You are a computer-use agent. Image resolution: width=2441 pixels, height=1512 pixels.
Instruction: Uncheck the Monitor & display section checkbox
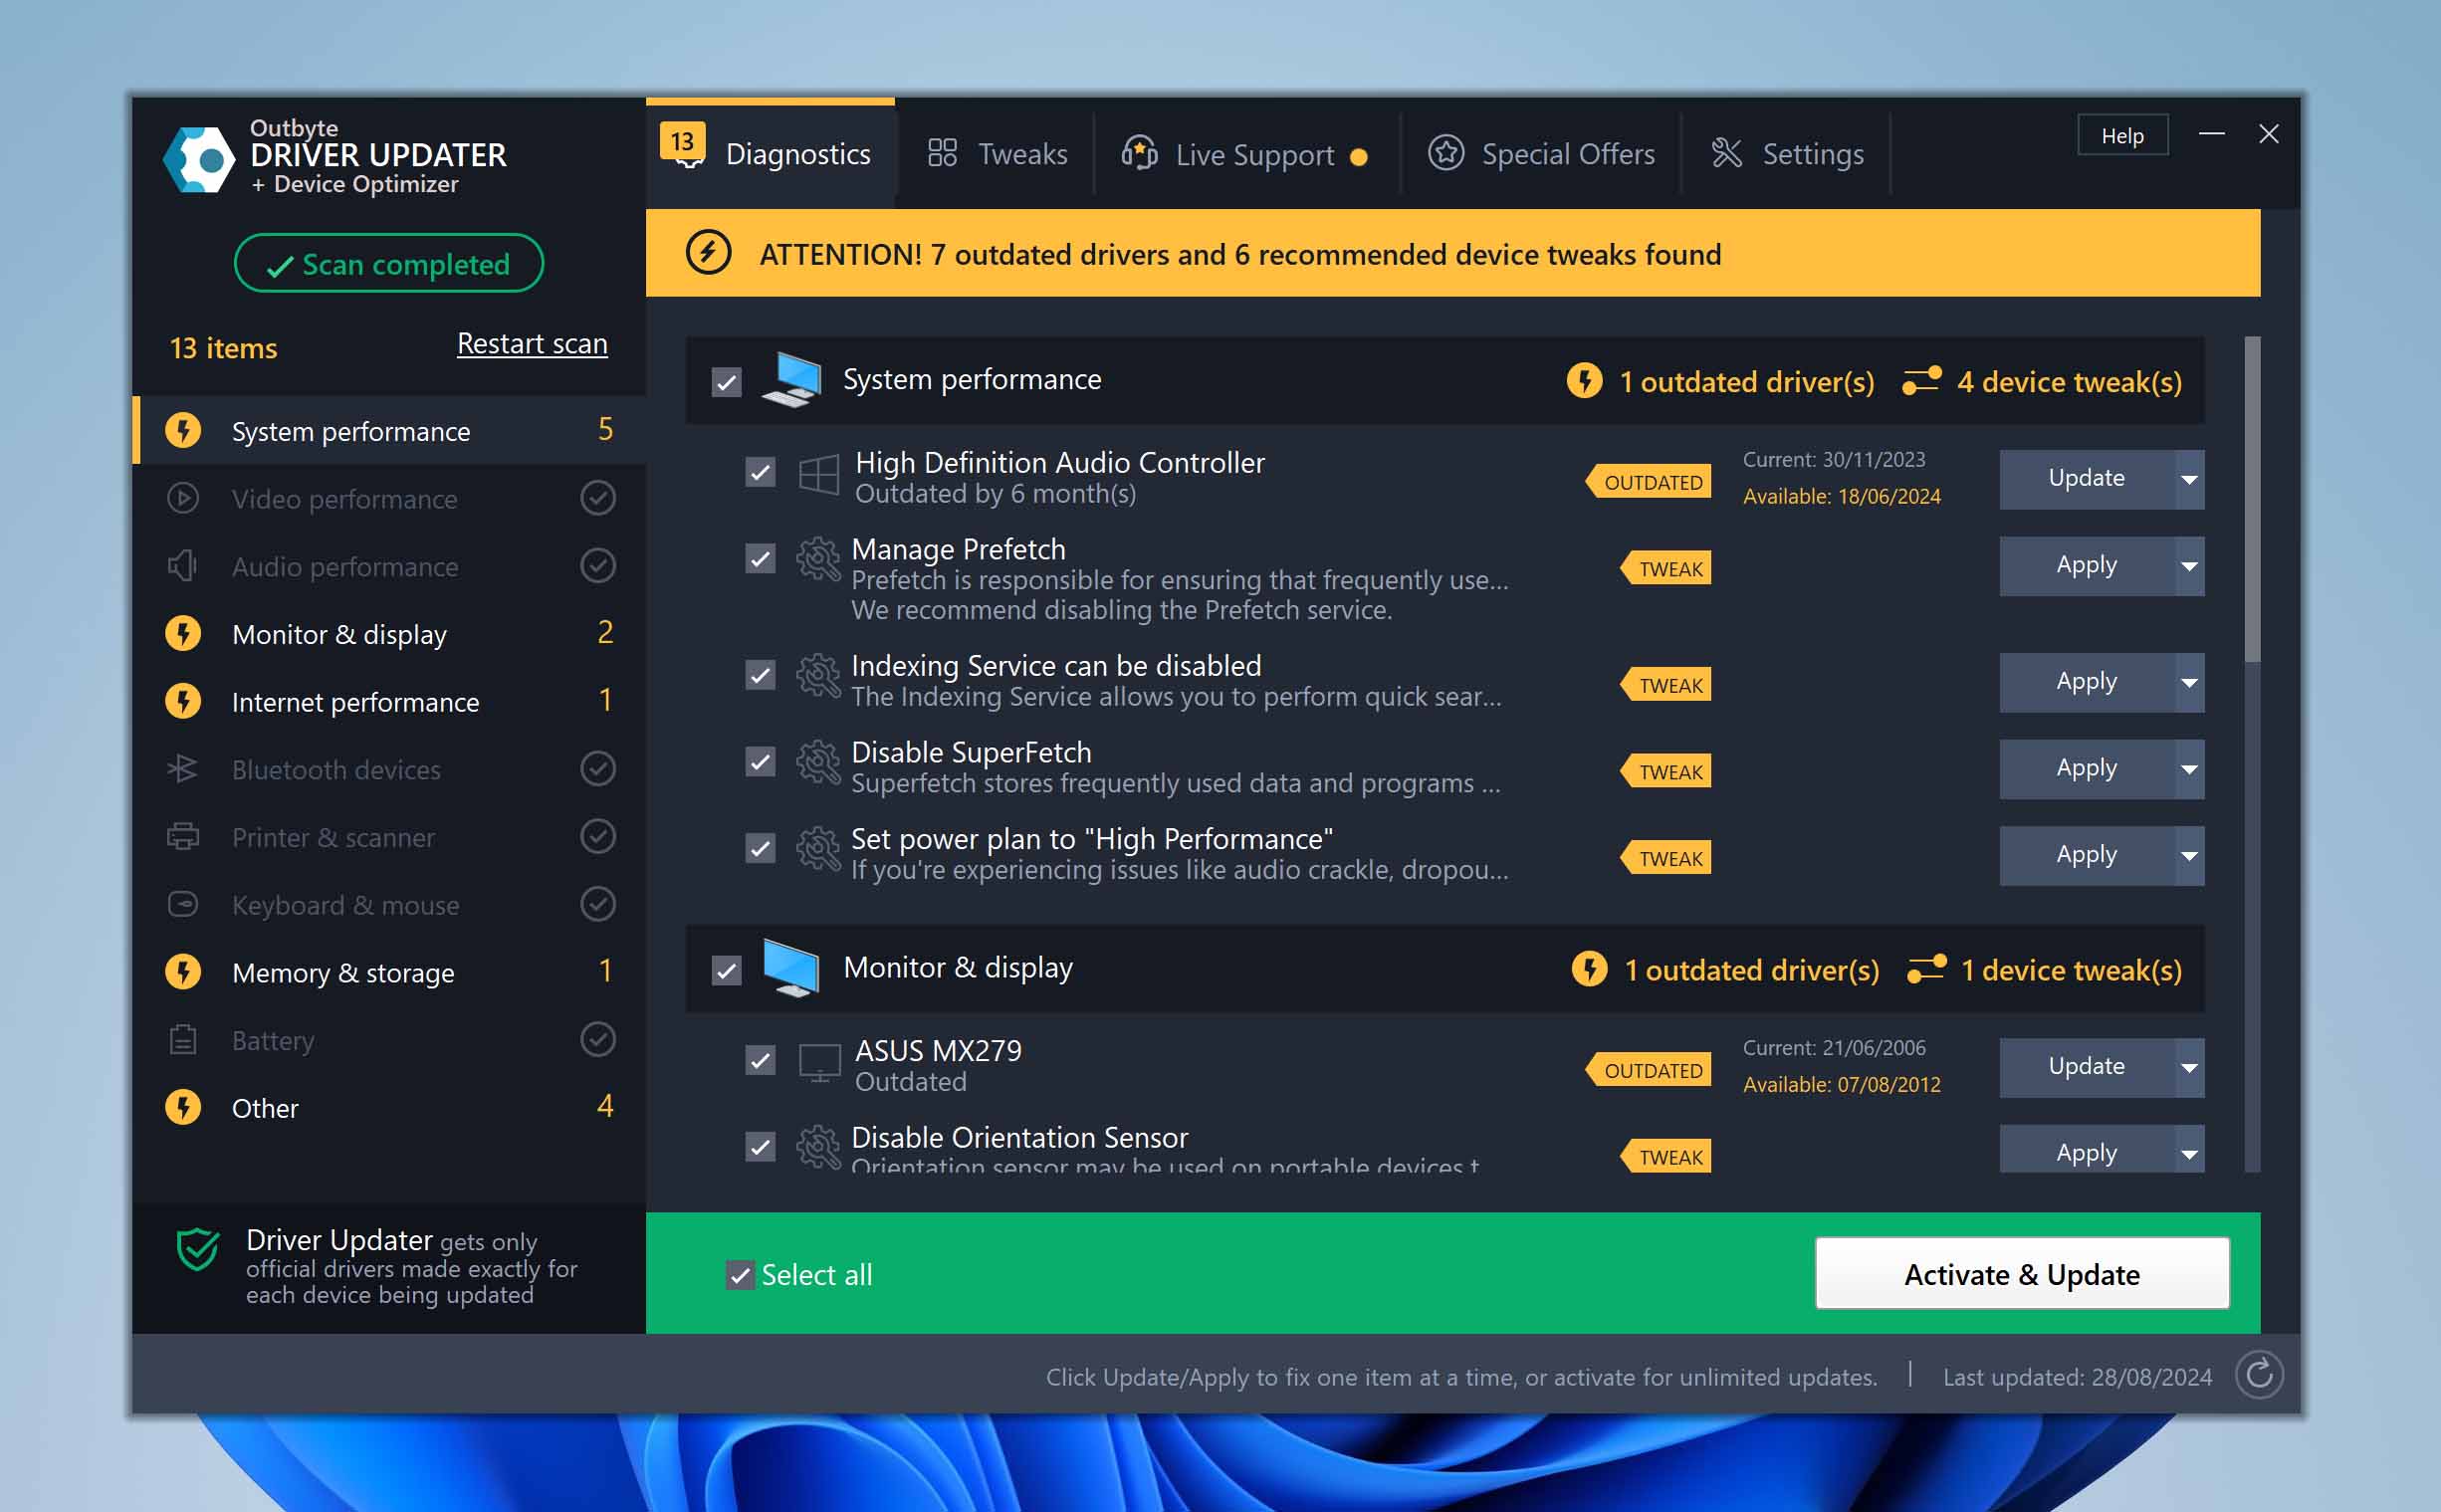727,970
